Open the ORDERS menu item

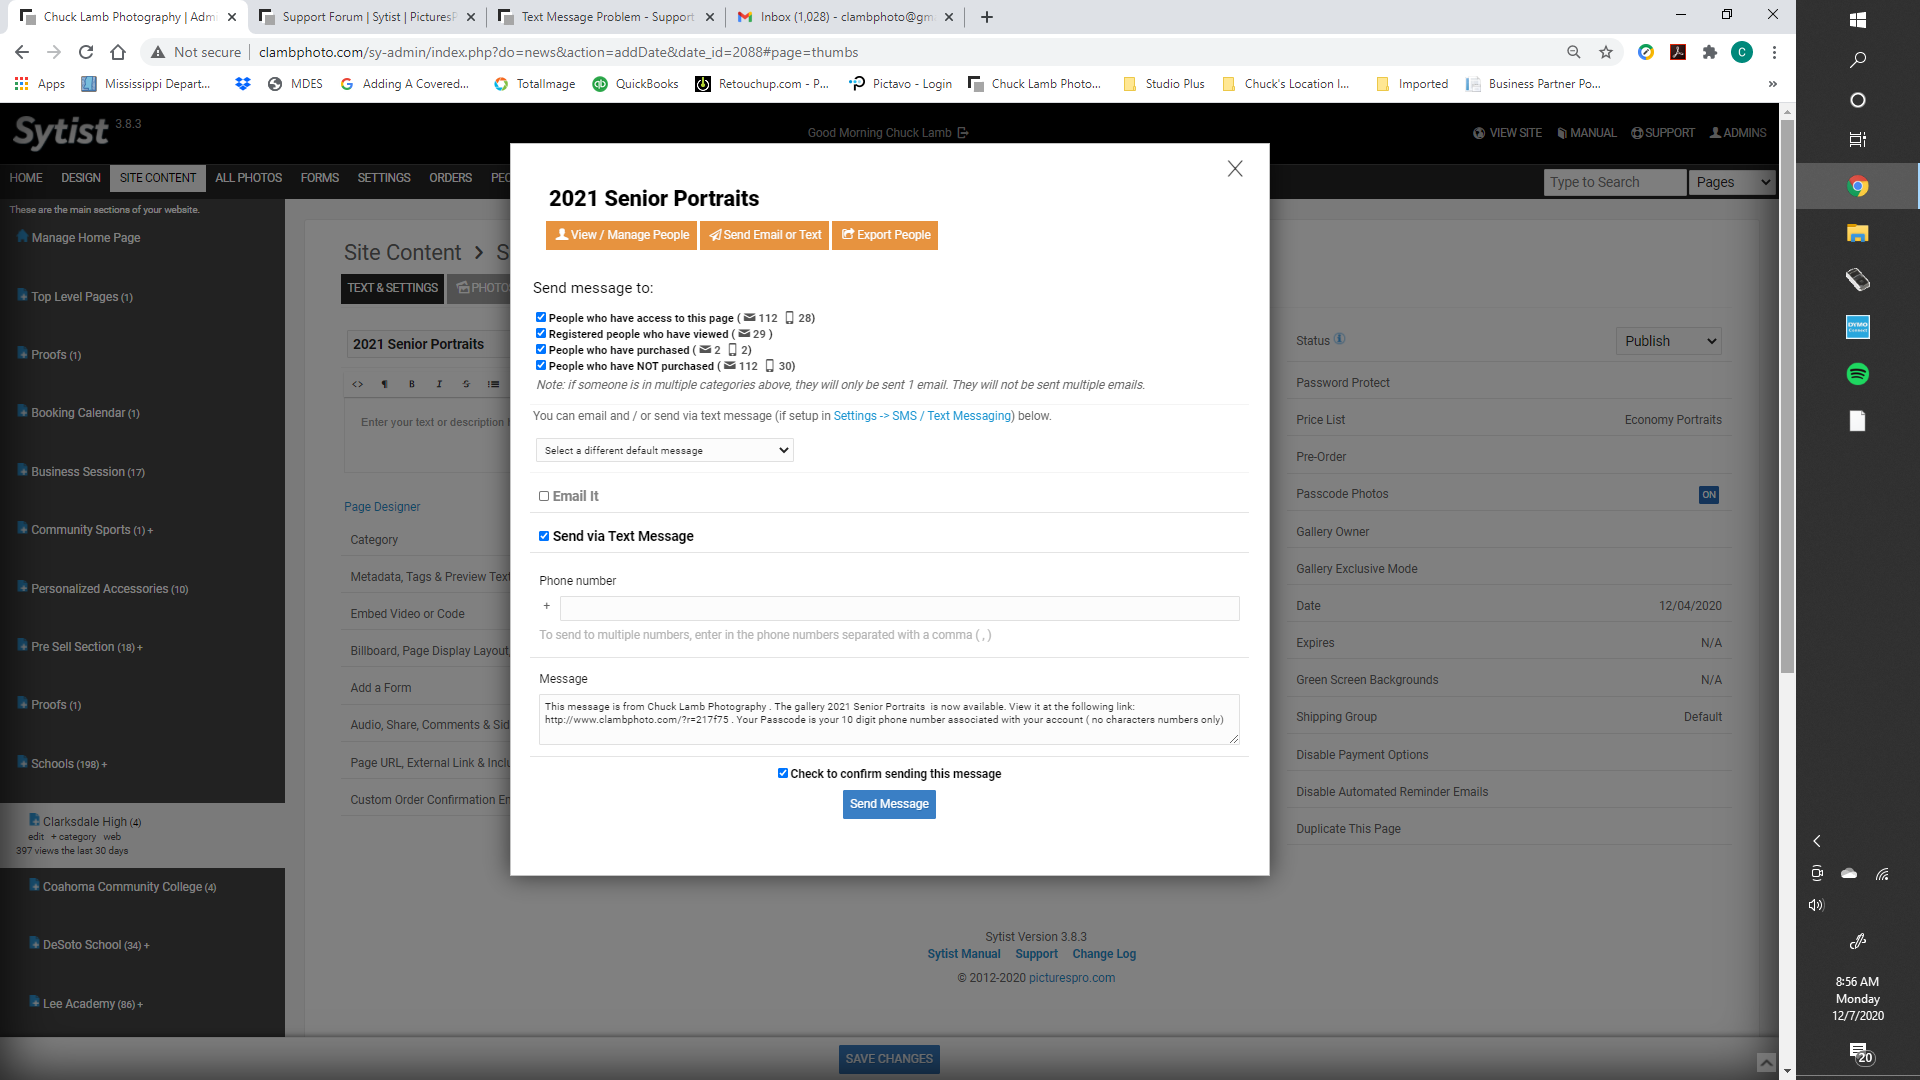pos(451,178)
